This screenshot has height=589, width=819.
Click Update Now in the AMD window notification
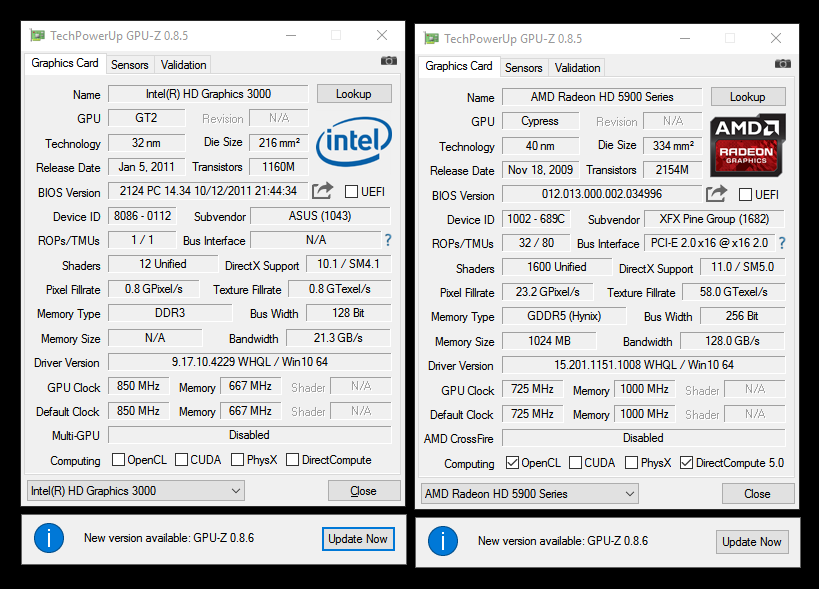coord(752,541)
